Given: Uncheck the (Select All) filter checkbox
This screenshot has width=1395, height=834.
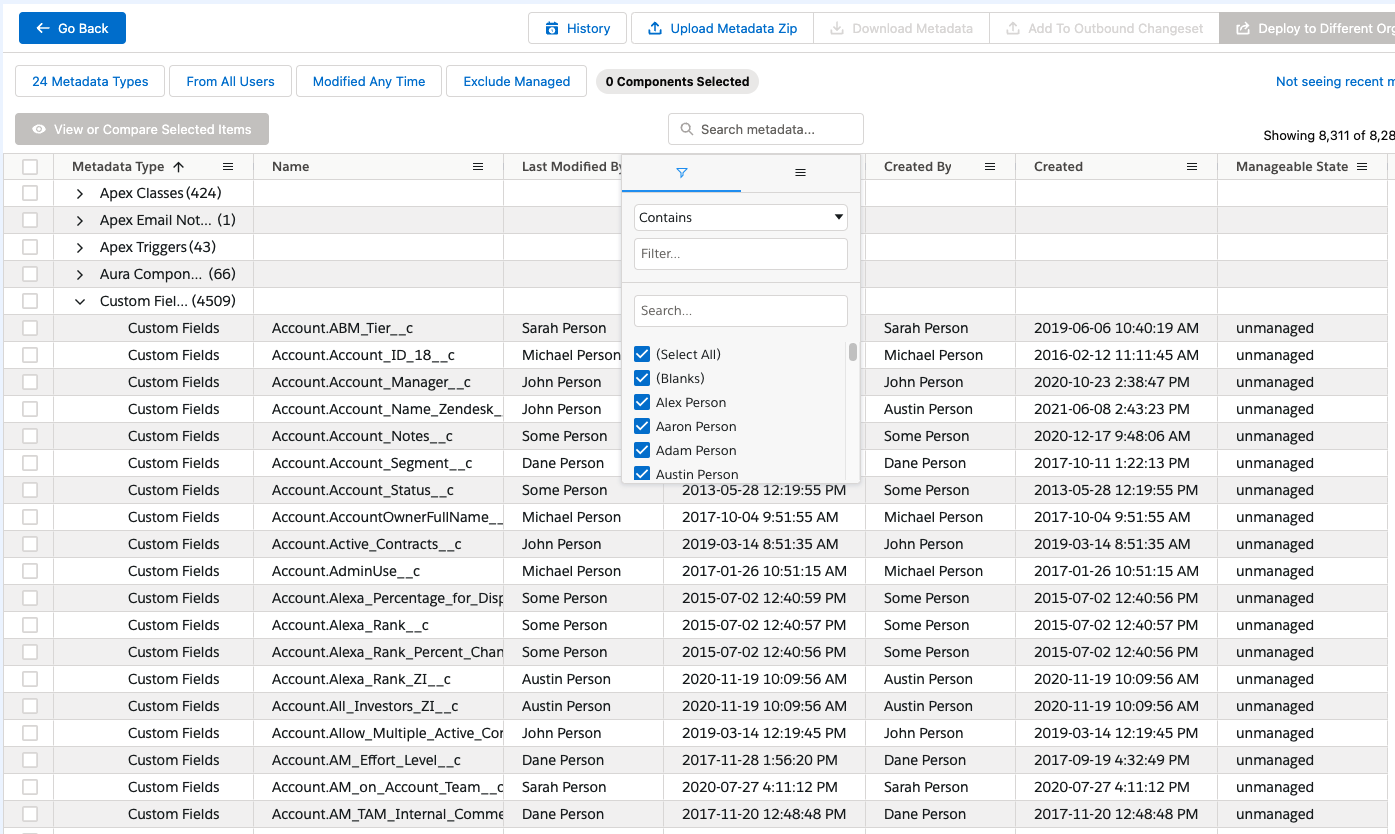Looking at the screenshot, I should click(x=642, y=354).
